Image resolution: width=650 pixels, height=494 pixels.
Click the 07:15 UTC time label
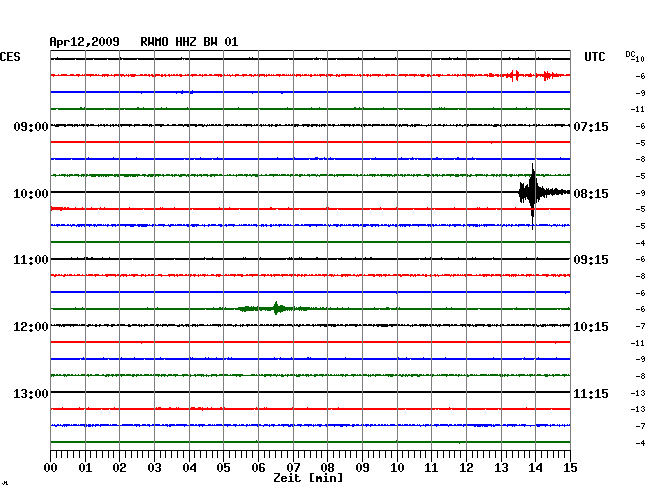tap(591, 126)
